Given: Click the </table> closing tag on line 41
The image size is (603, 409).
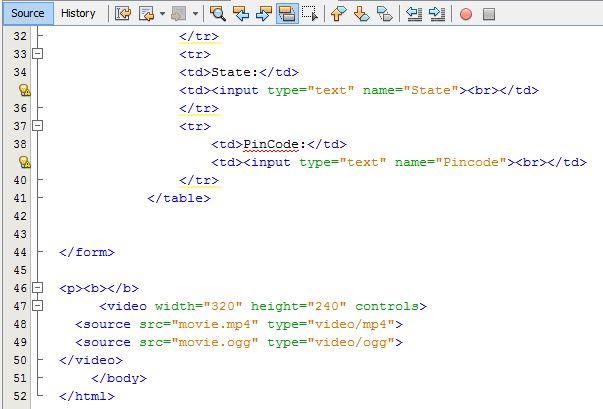Looking at the screenshot, I should [x=179, y=198].
